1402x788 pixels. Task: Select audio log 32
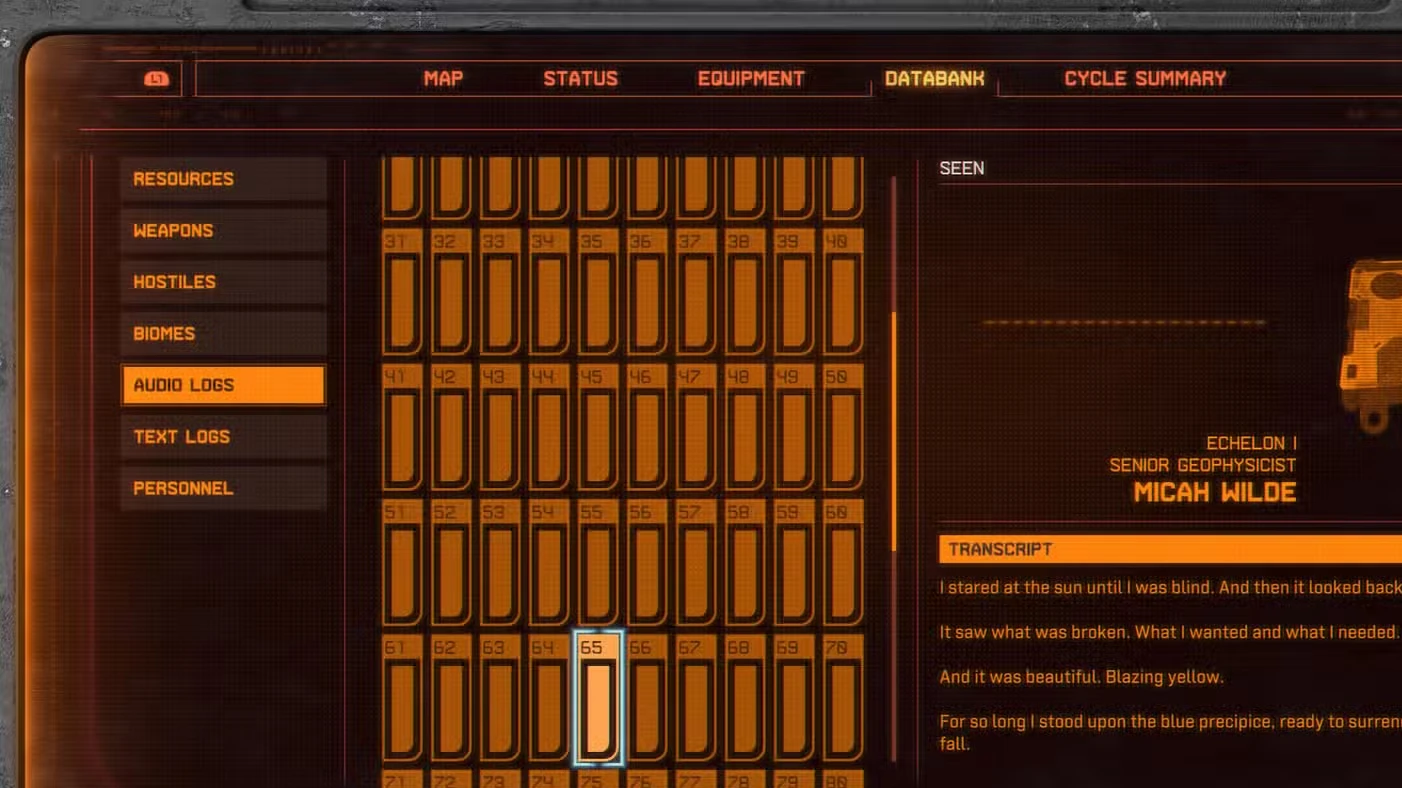pos(450,292)
